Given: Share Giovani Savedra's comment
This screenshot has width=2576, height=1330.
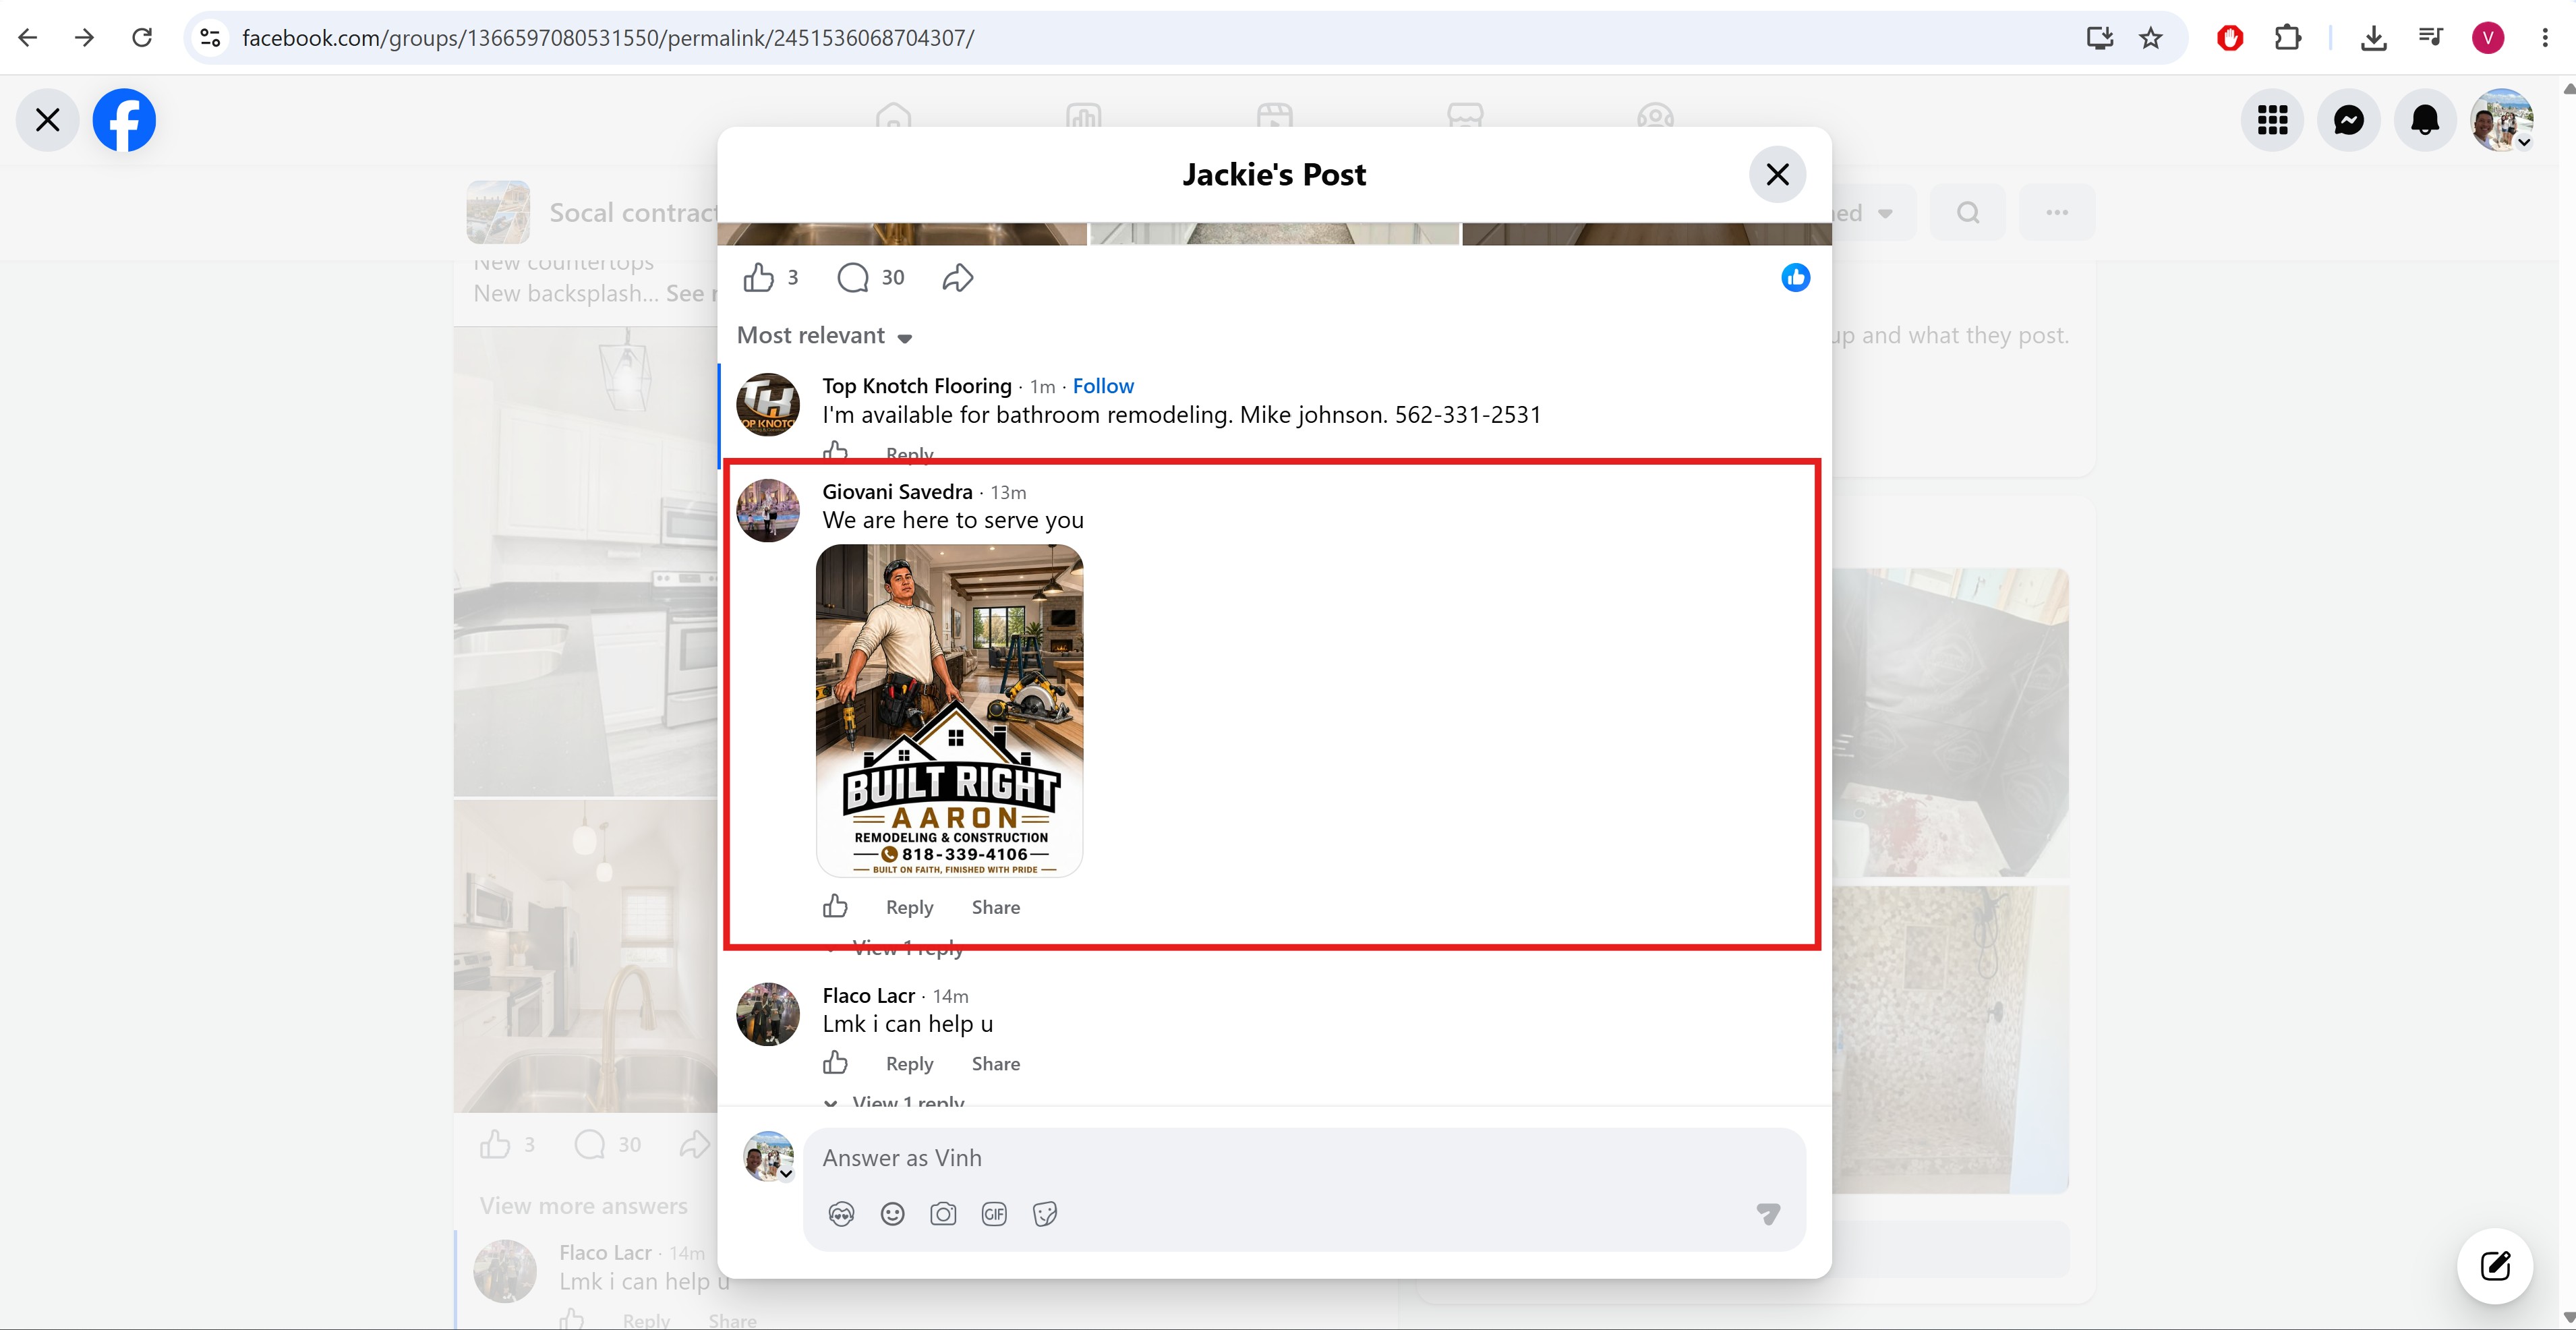Looking at the screenshot, I should point(996,907).
